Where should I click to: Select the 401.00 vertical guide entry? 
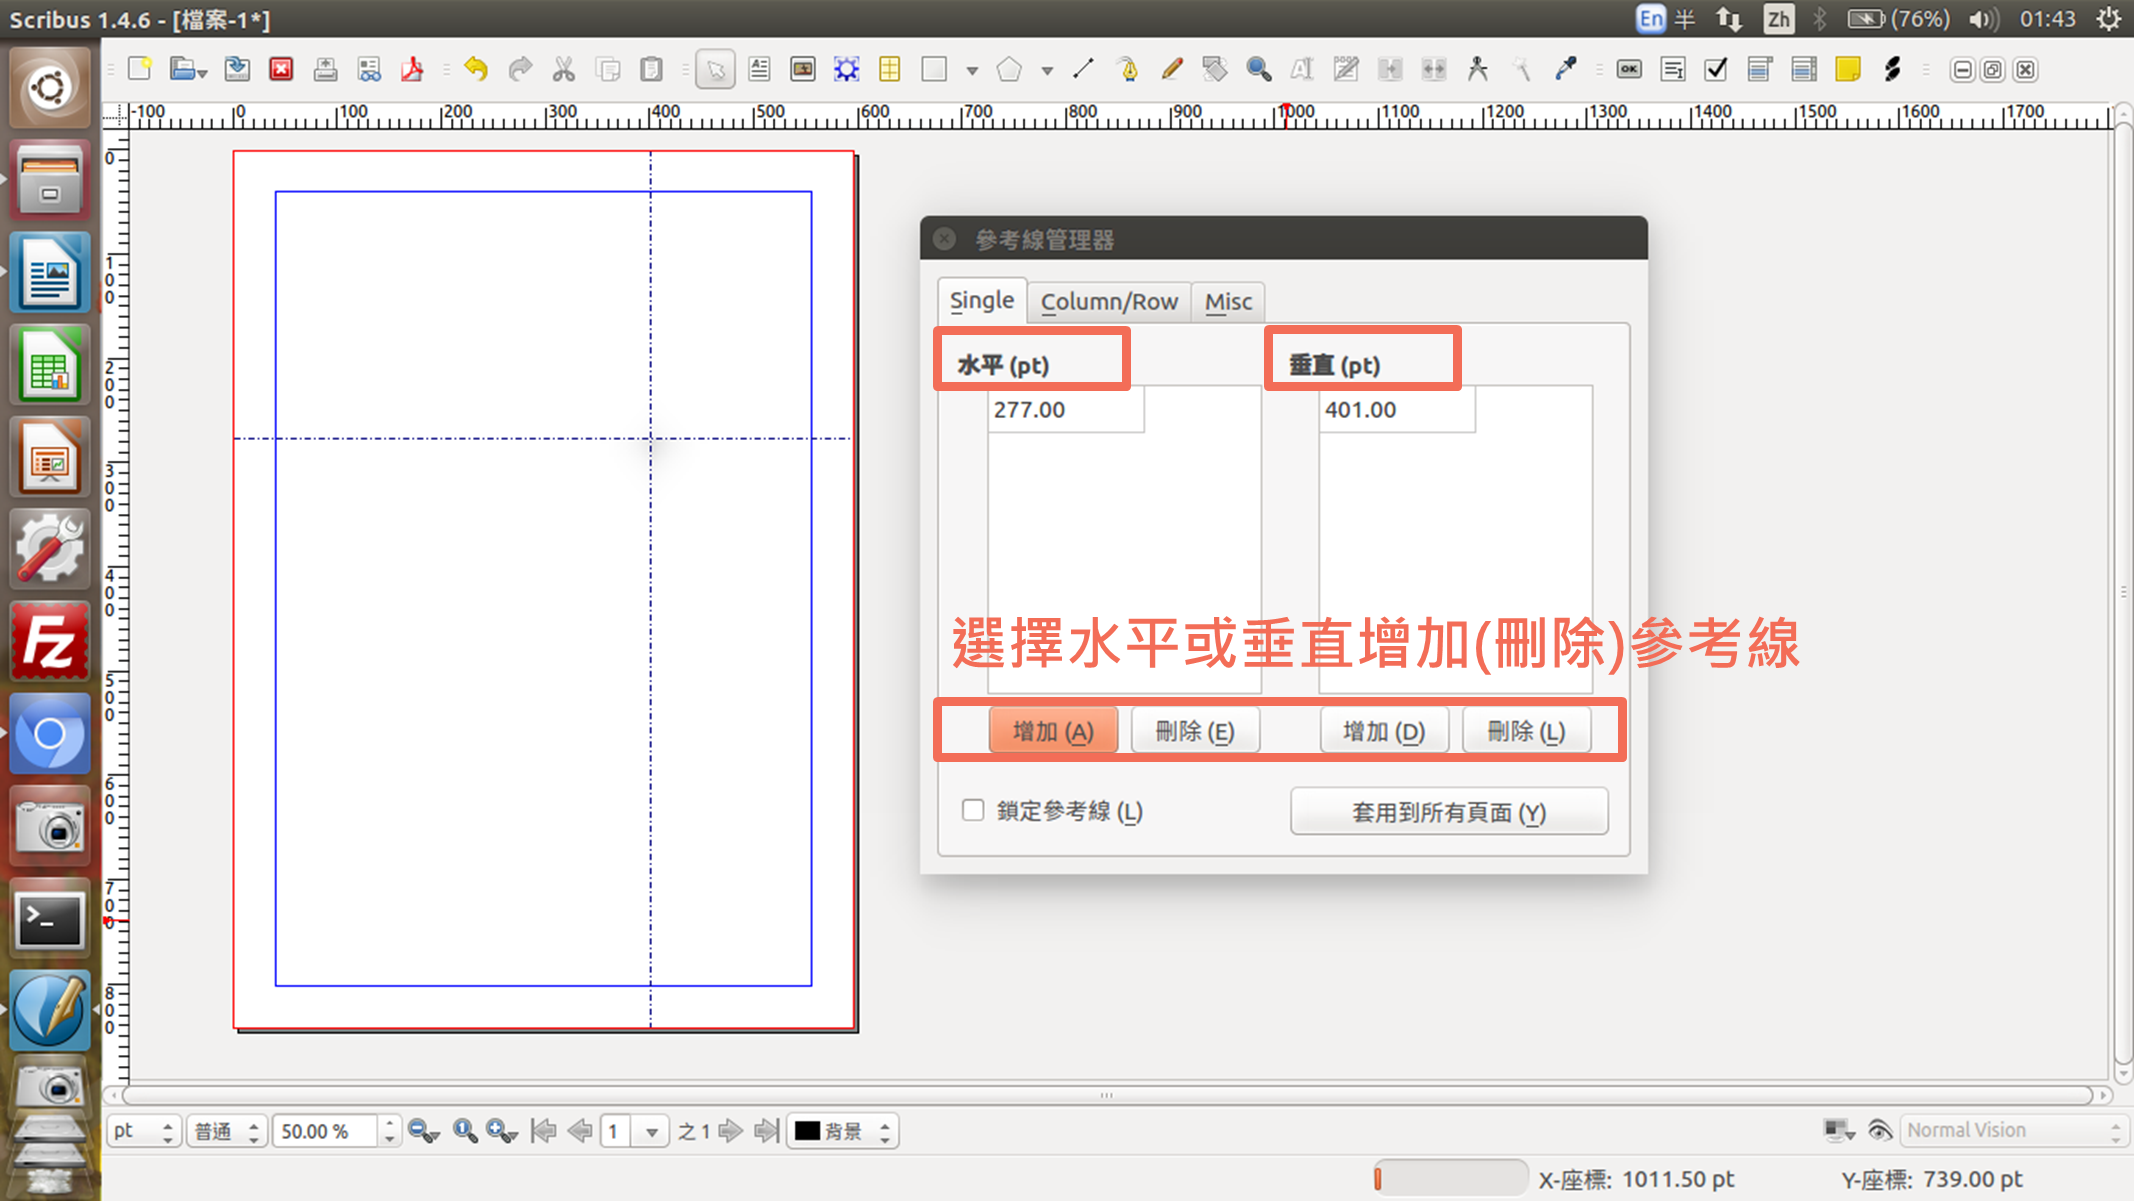tap(1397, 409)
